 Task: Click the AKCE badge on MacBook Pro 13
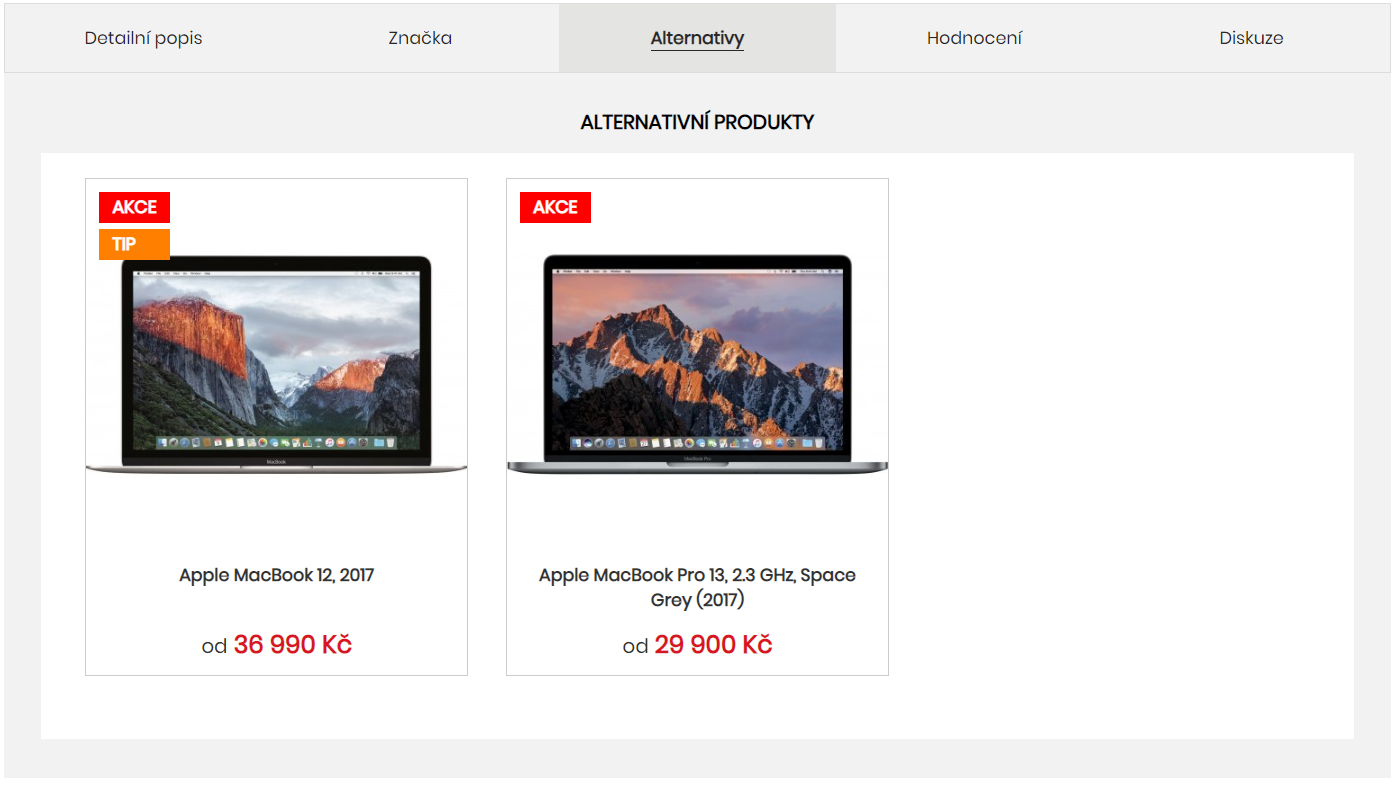[555, 207]
